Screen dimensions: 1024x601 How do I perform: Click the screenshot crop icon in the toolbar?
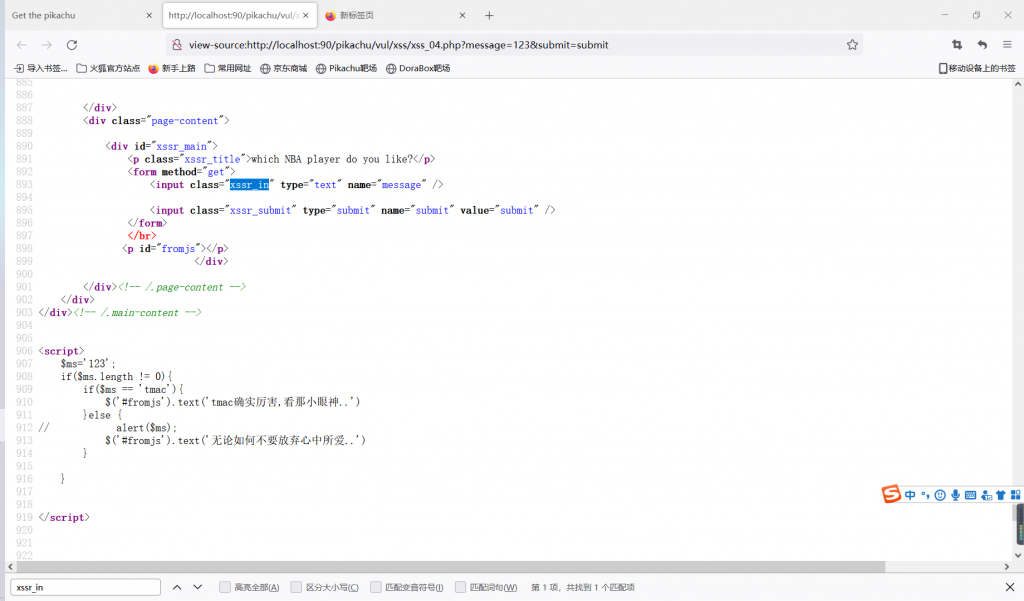click(x=957, y=45)
